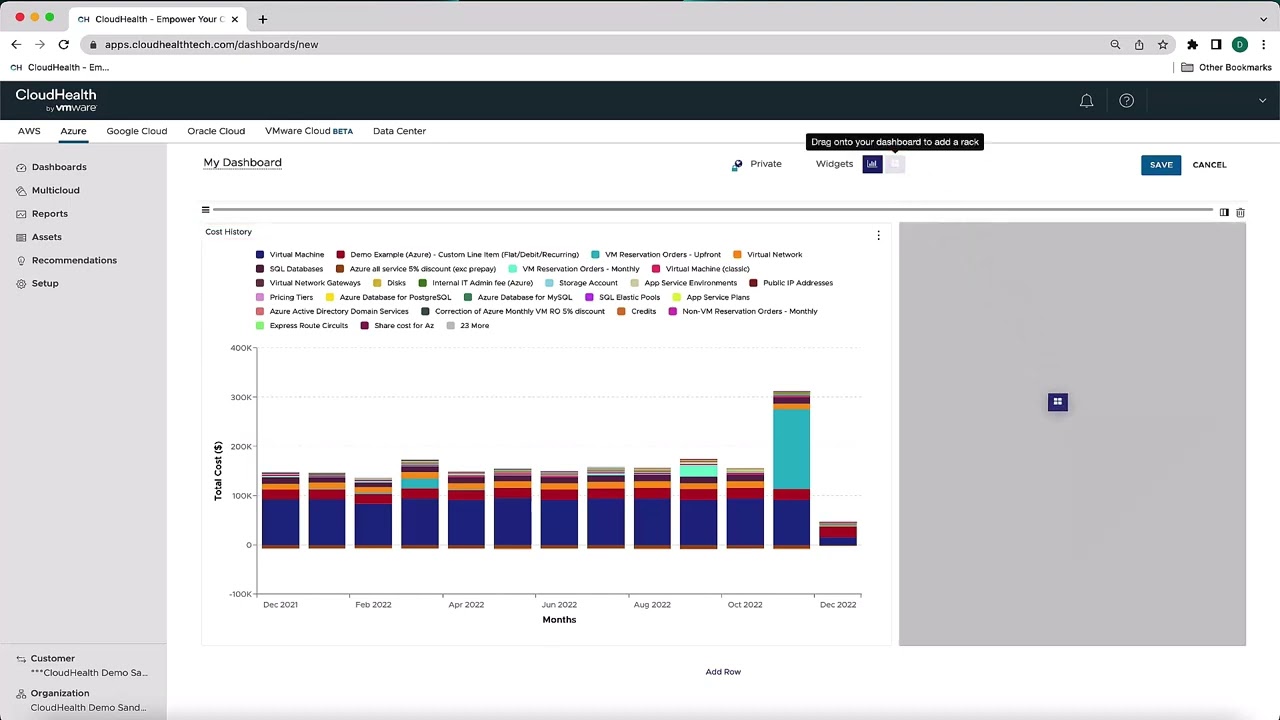Click the Reports sidebar icon
Screen dimensions: 1280x720
[x=21, y=214]
